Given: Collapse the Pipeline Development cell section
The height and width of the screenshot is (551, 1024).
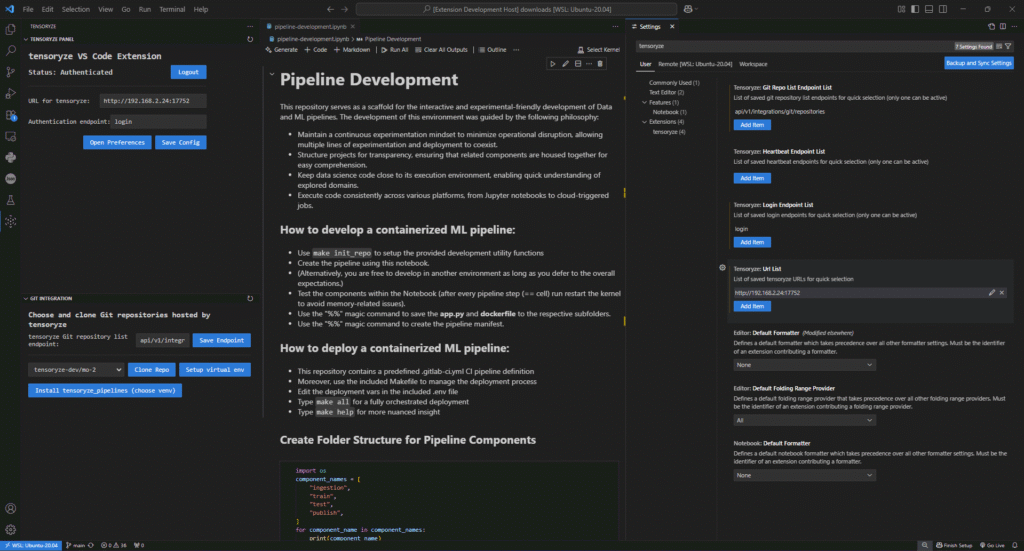Looking at the screenshot, I should click(272, 74).
